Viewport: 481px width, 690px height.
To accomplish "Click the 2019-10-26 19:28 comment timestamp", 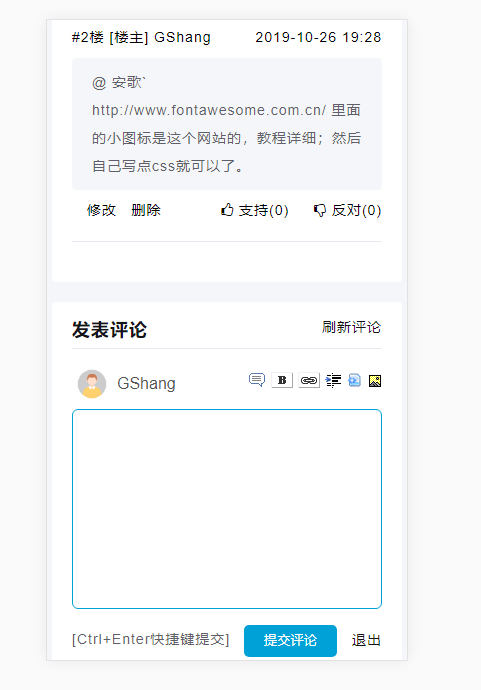I will click(318, 37).
